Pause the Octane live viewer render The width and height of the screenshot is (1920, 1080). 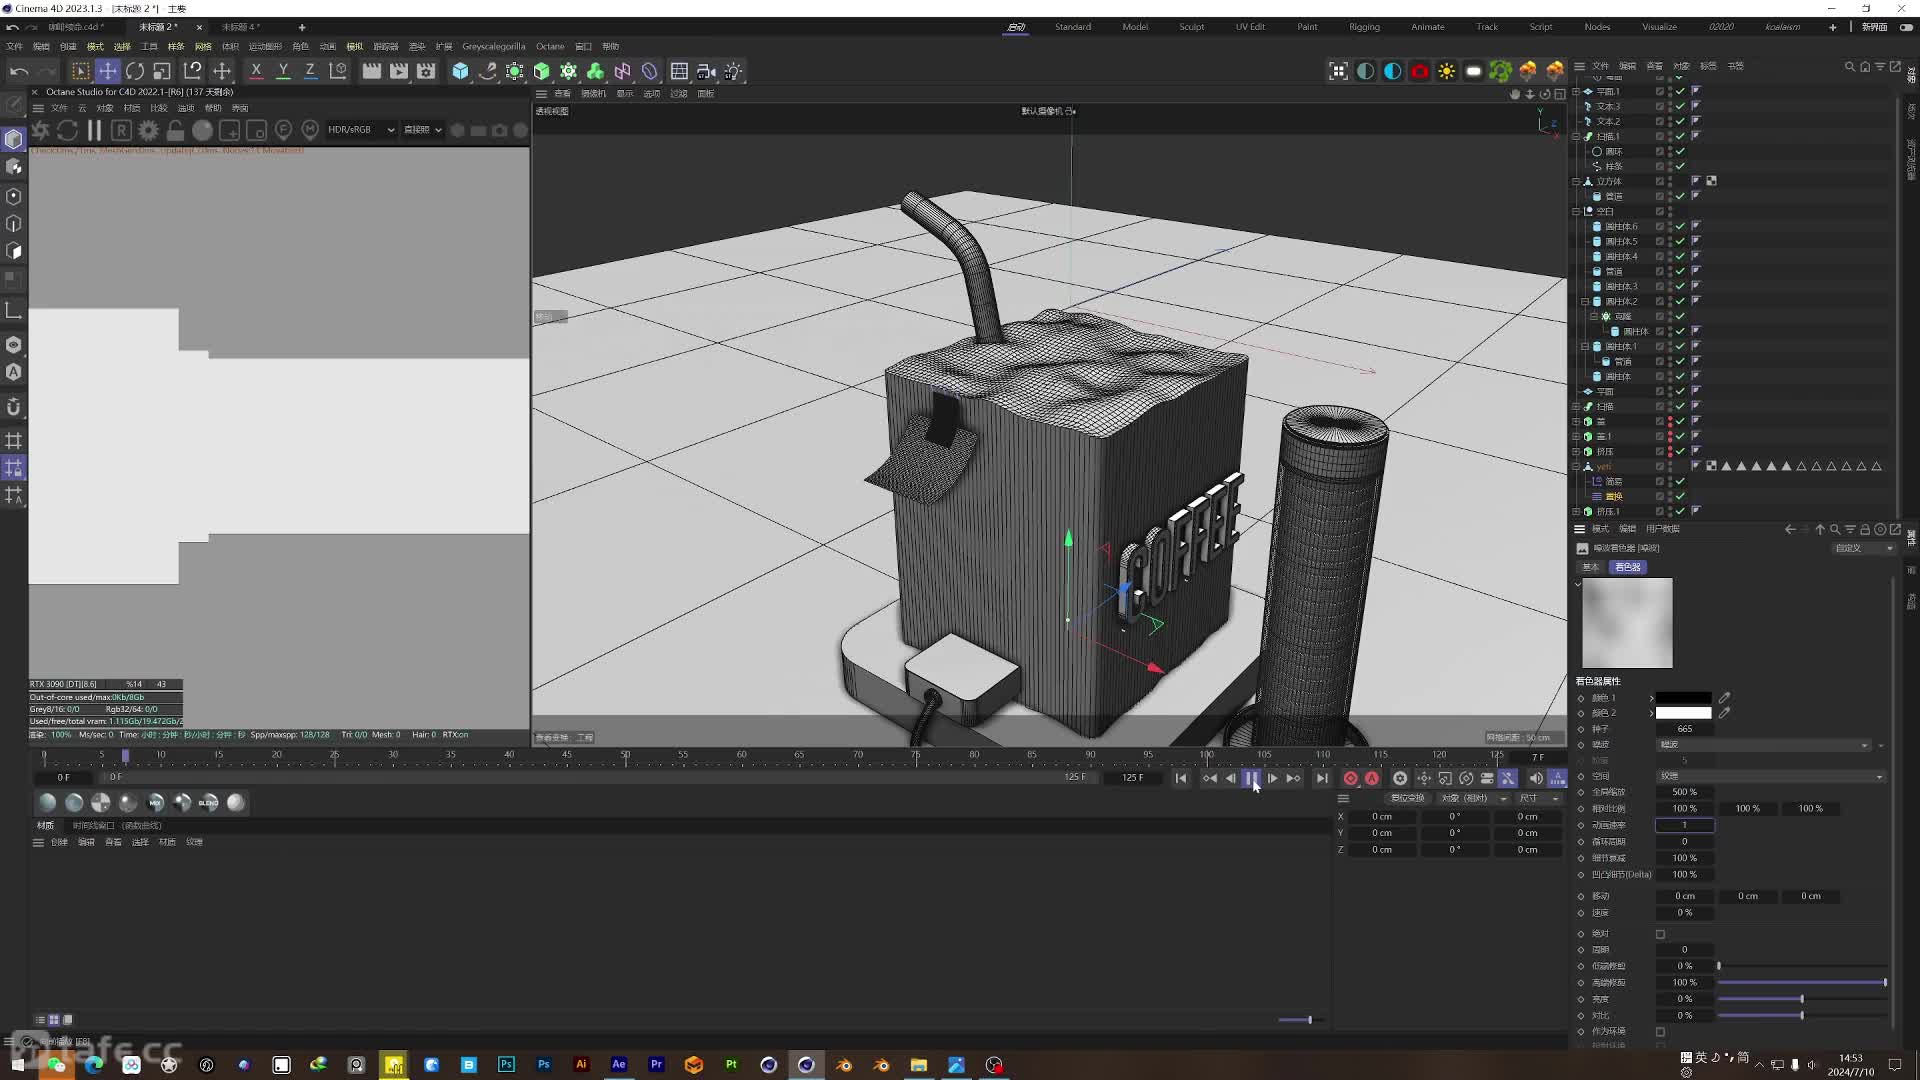tap(94, 130)
